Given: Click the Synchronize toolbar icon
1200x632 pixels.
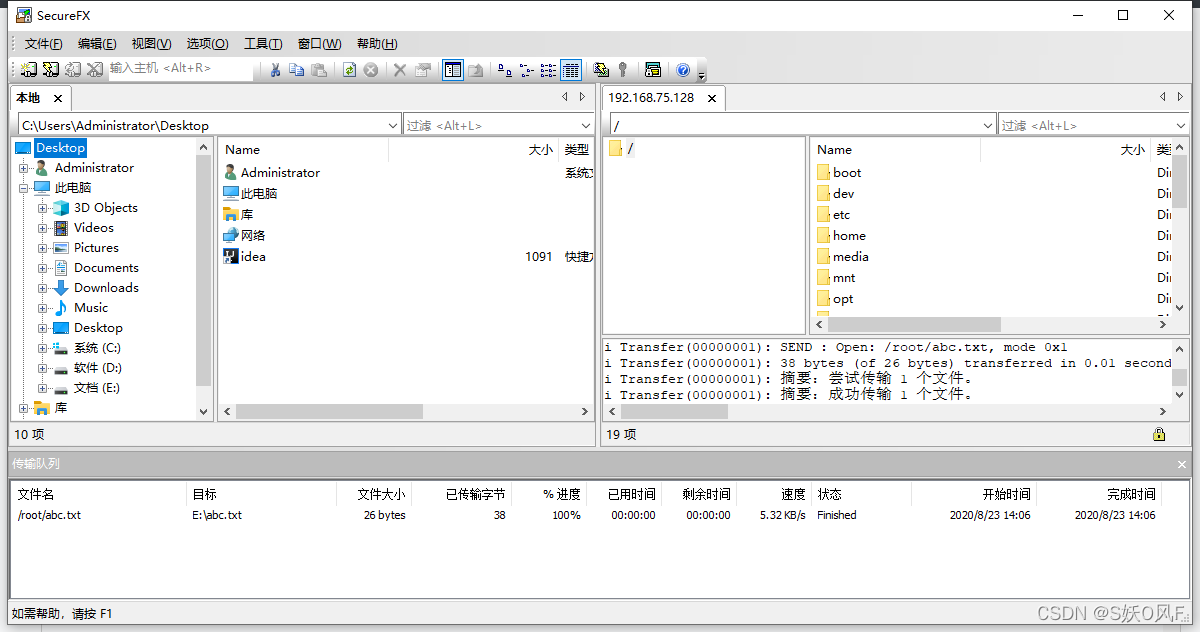Looking at the screenshot, I should tap(601, 70).
